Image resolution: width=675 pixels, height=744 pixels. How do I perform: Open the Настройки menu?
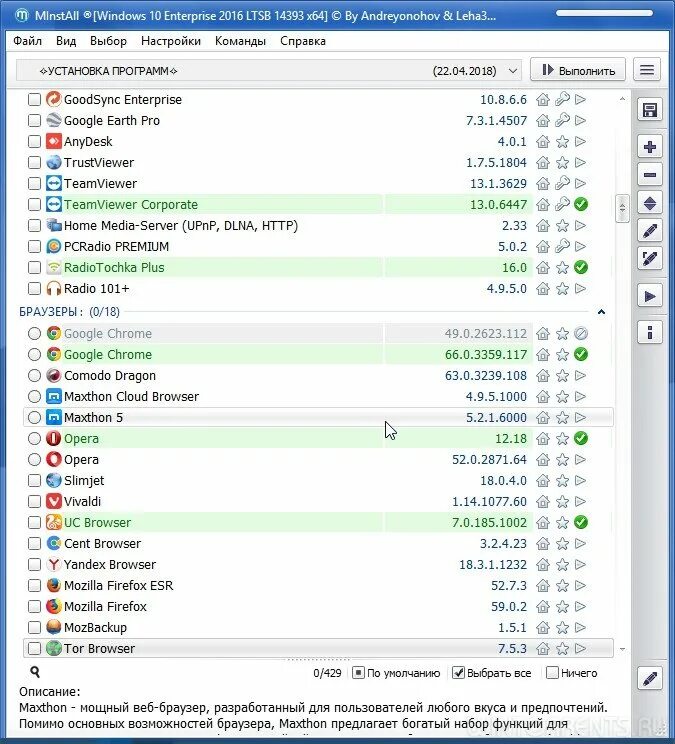pyautogui.click(x=171, y=41)
